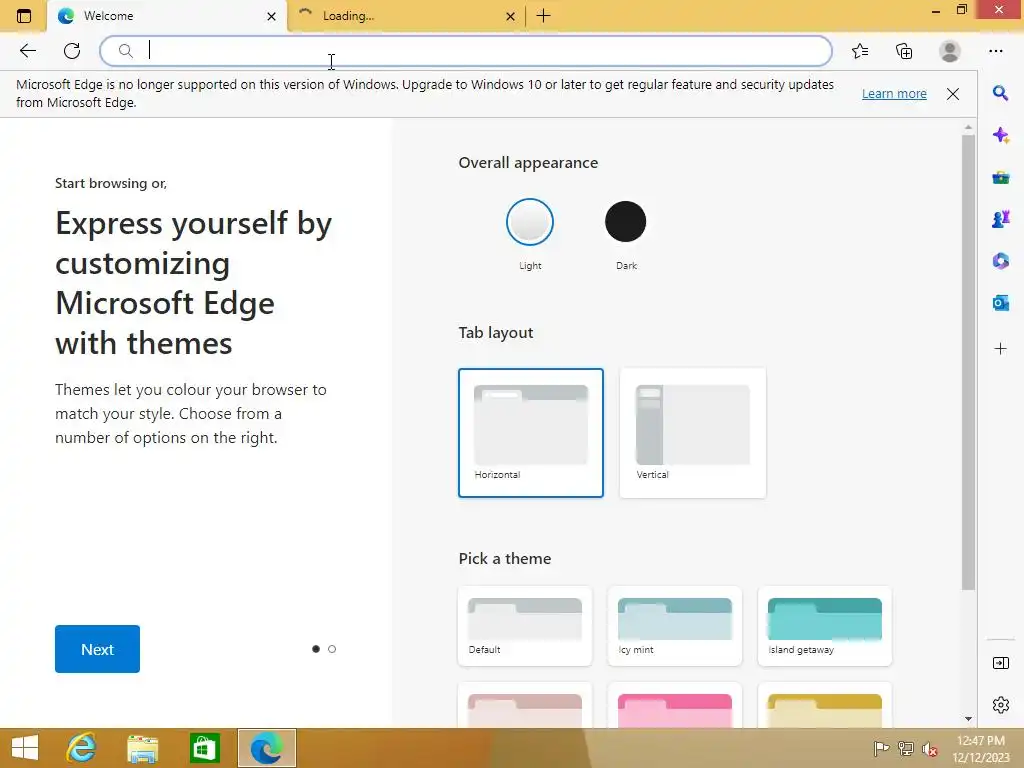The height and width of the screenshot is (768, 1024).
Task: Open the profile avatar icon
Action: coord(950,51)
